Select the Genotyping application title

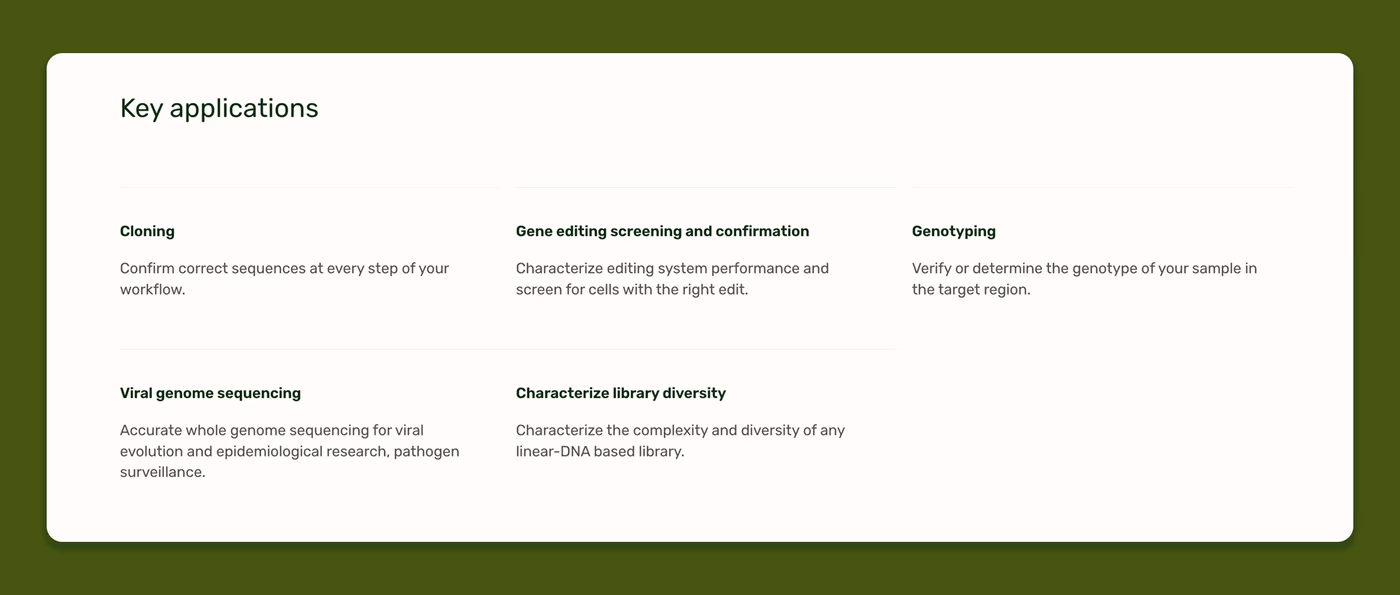click(953, 231)
